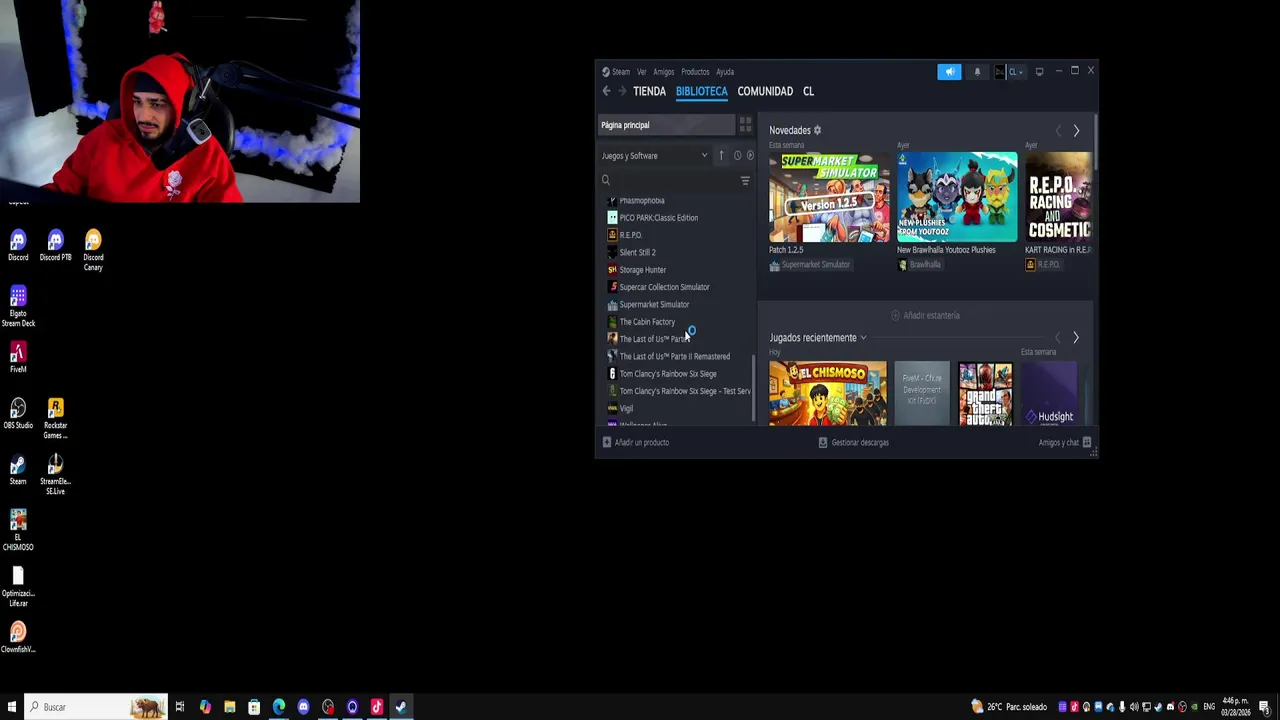The height and width of the screenshot is (720, 1280).
Task: Open StreamElements SE.Live desktop icon
Action: pyautogui.click(x=55, y=474)
